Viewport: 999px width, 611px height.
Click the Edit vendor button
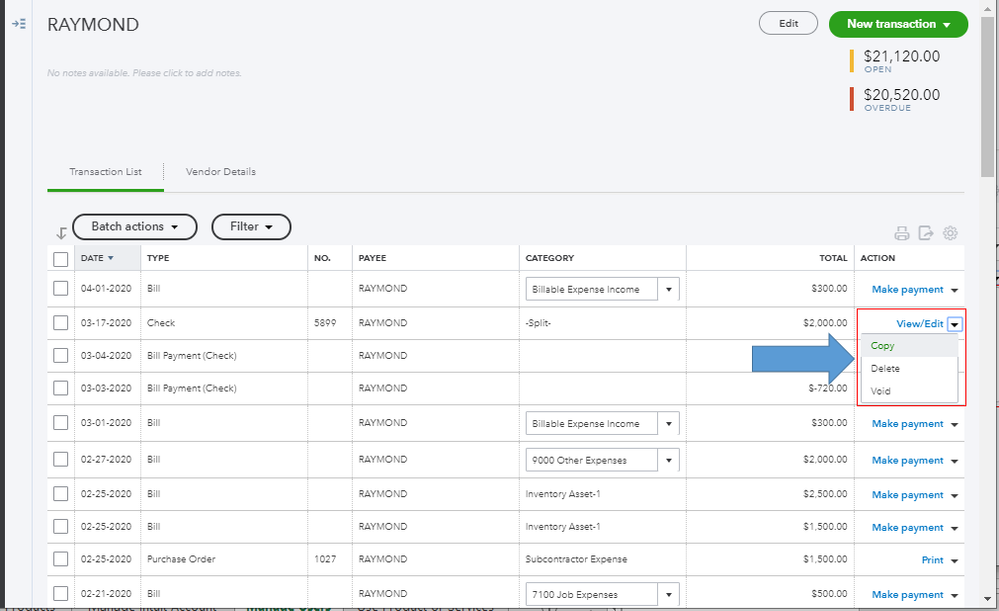point(788,24)
